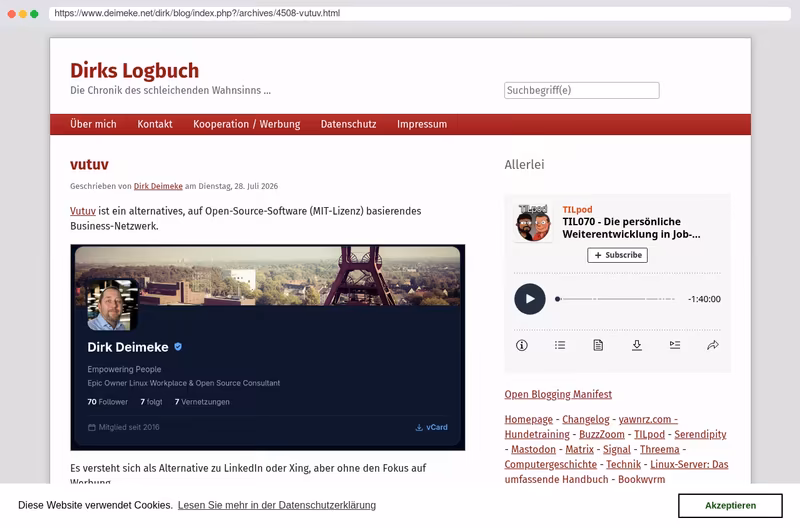
Task: Click the share arrow icon in podcast player
Action: point(713,345)
